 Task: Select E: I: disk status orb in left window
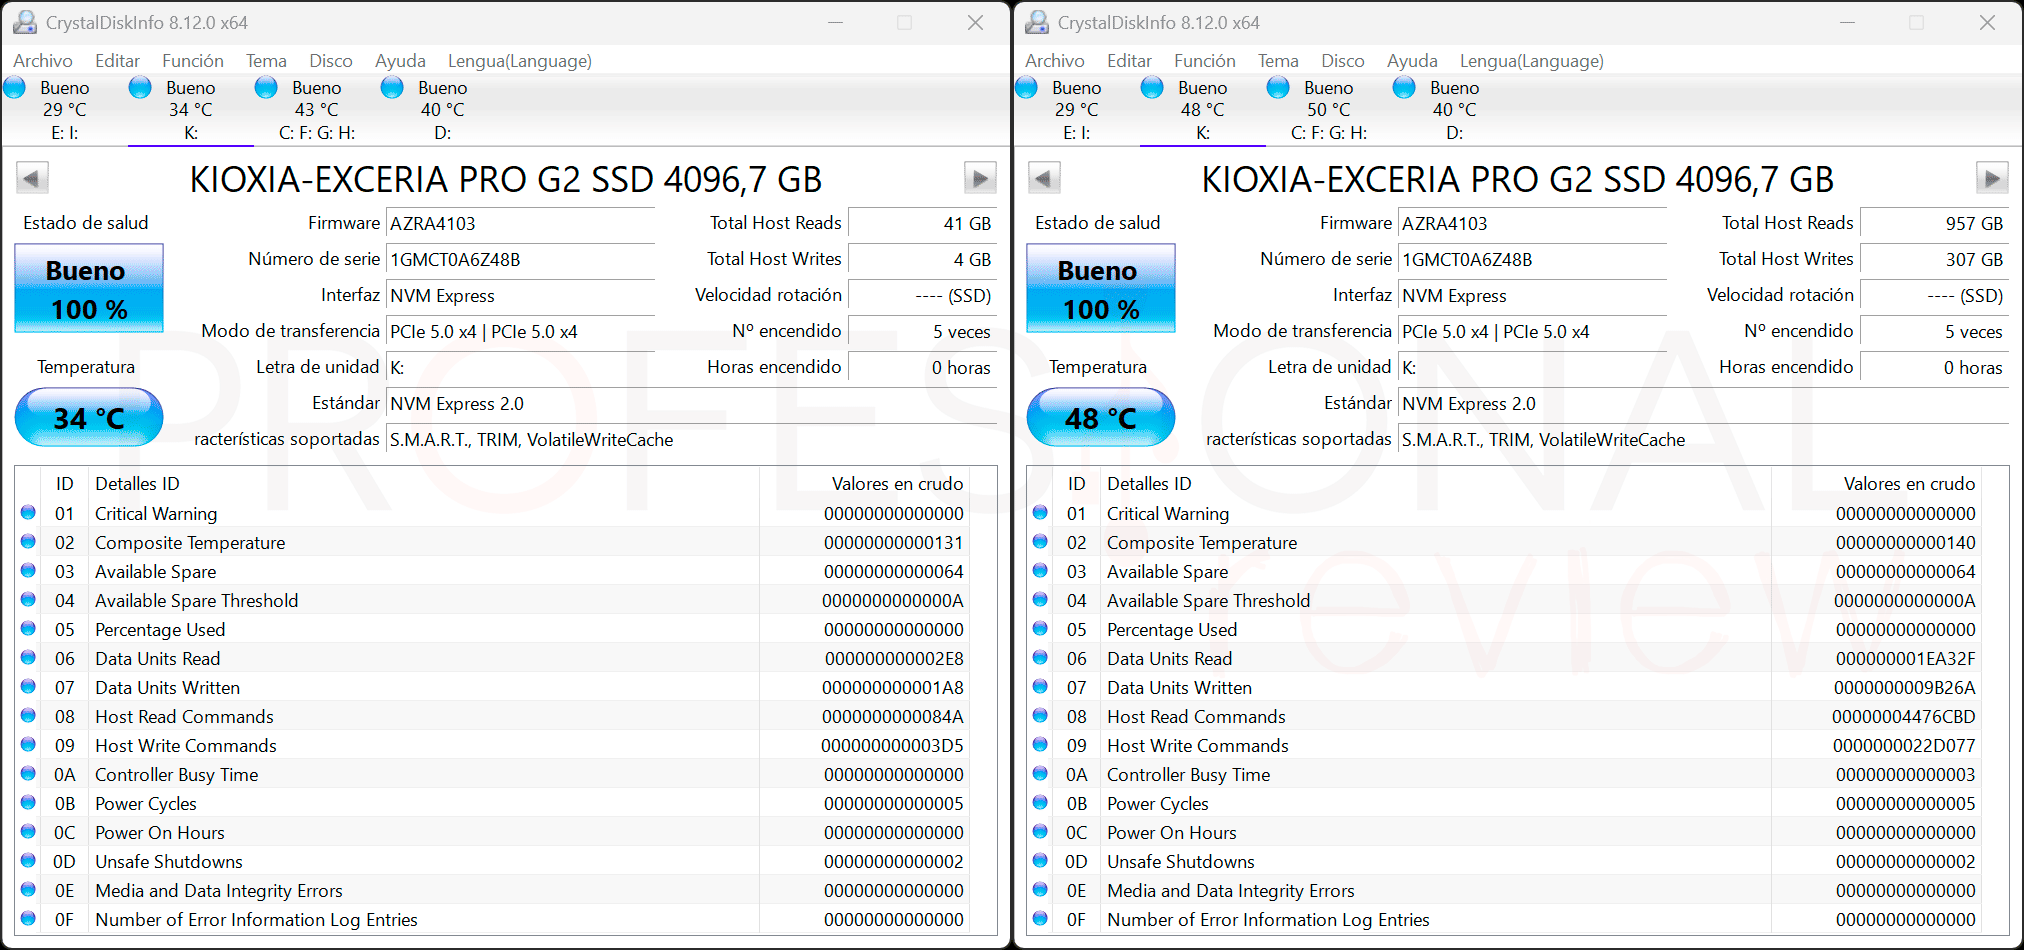coord(15,88)
